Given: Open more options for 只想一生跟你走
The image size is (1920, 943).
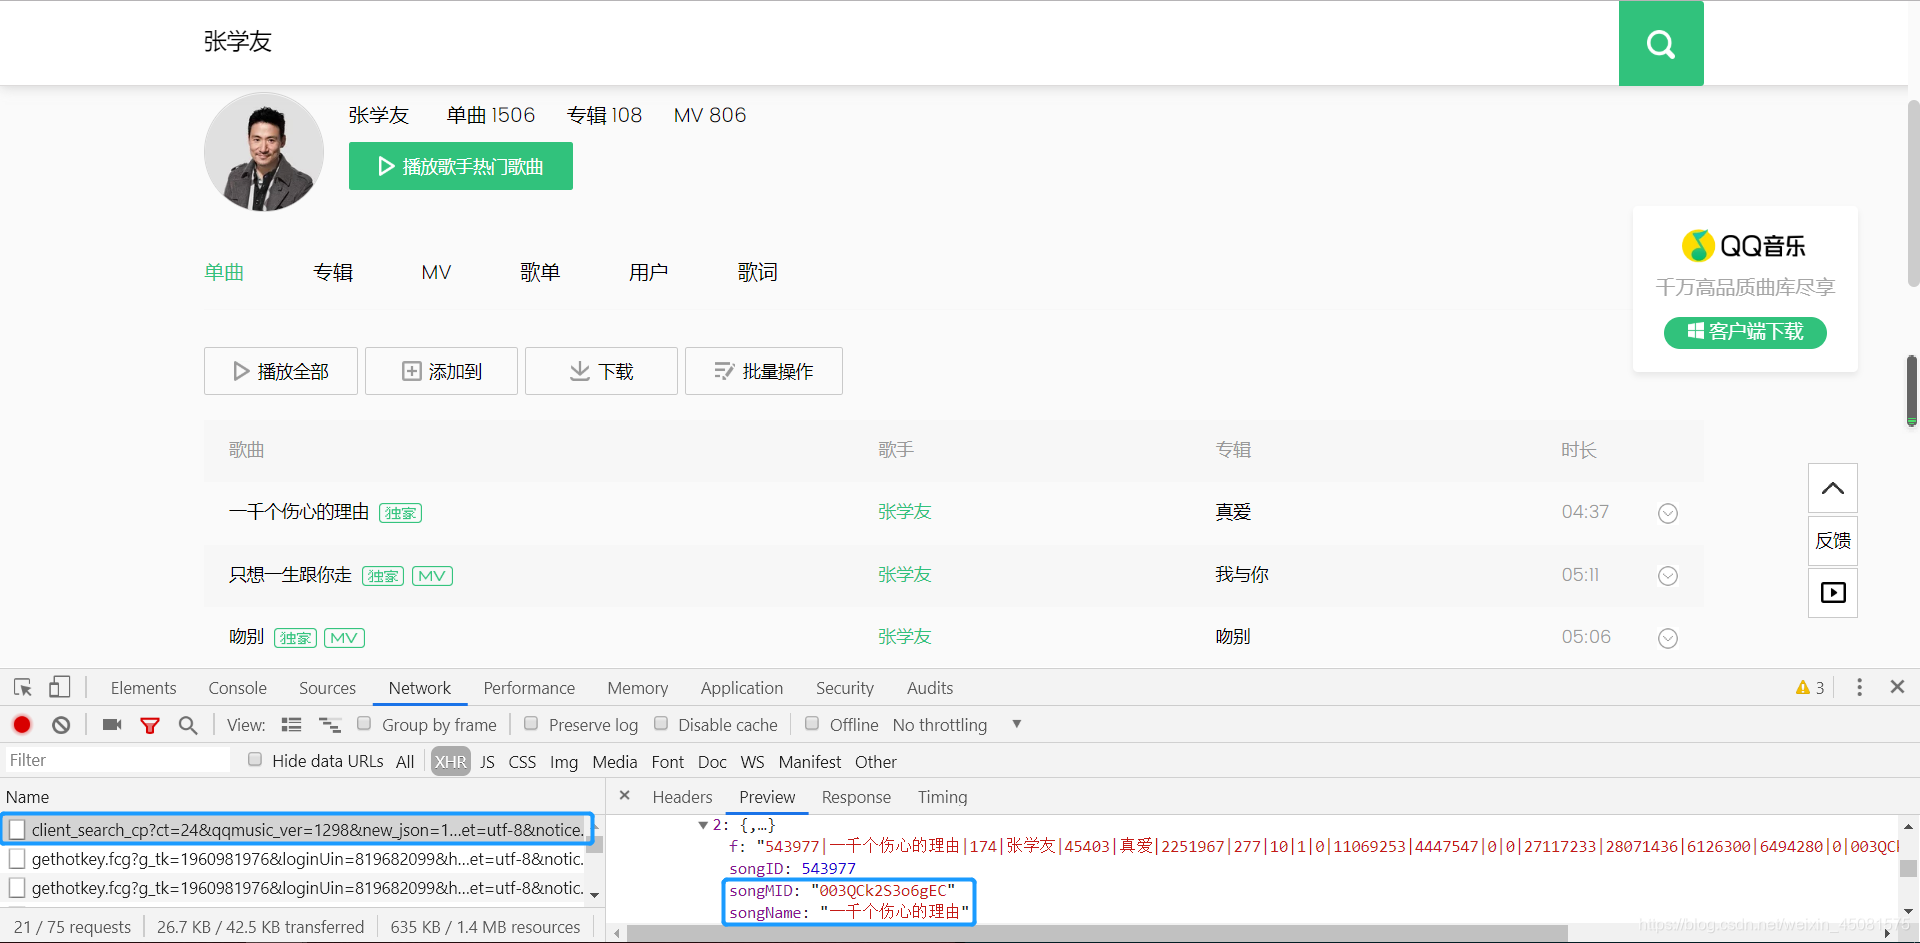Looking at the screenshot, I should point(1668,576).
